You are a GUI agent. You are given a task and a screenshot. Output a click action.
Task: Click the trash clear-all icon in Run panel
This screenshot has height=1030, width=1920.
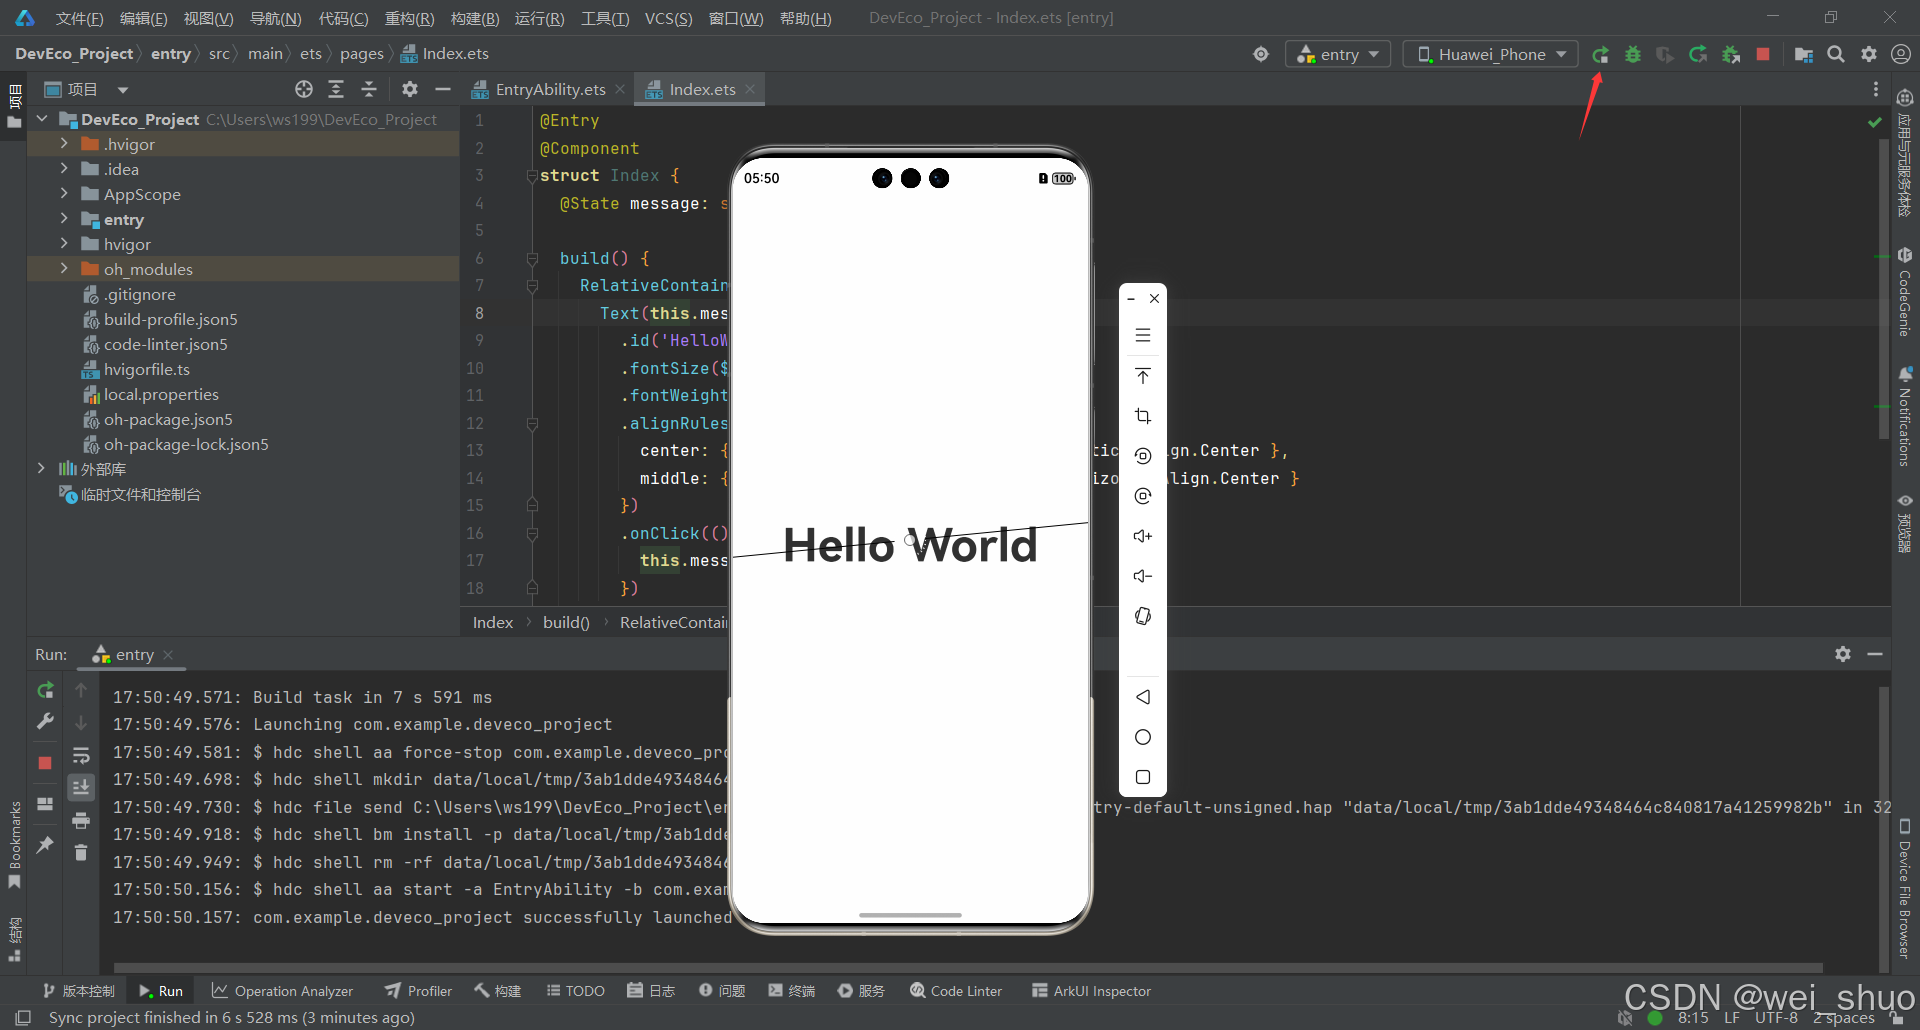pos(81,853)
